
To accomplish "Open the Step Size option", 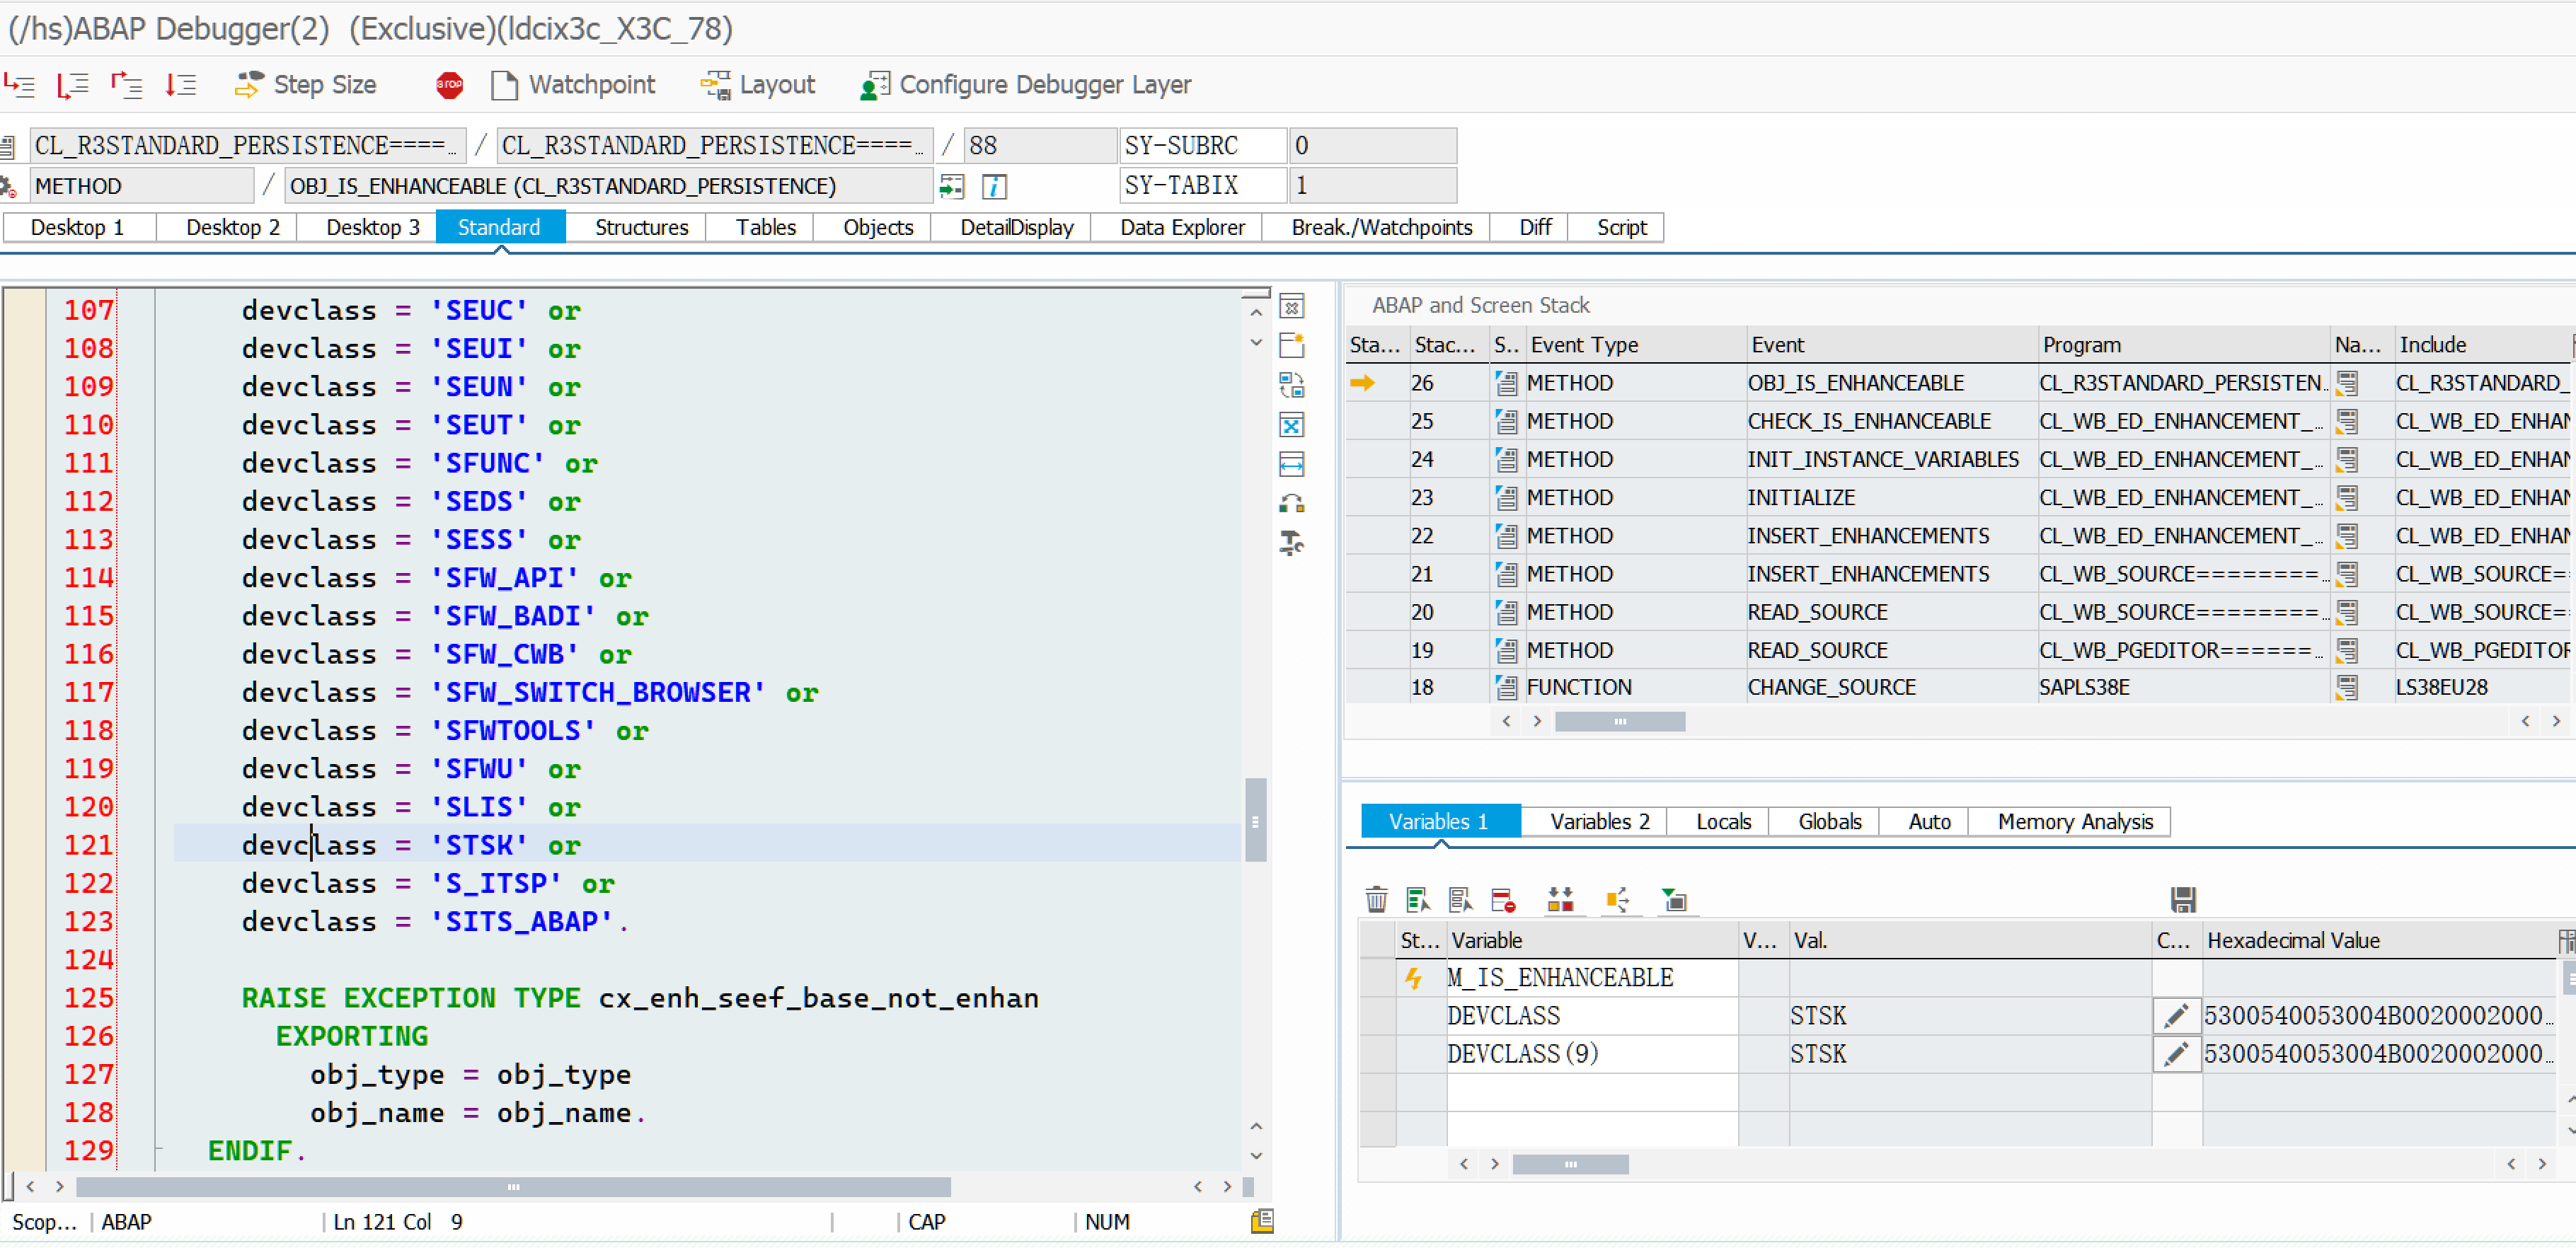I will 306,85.
